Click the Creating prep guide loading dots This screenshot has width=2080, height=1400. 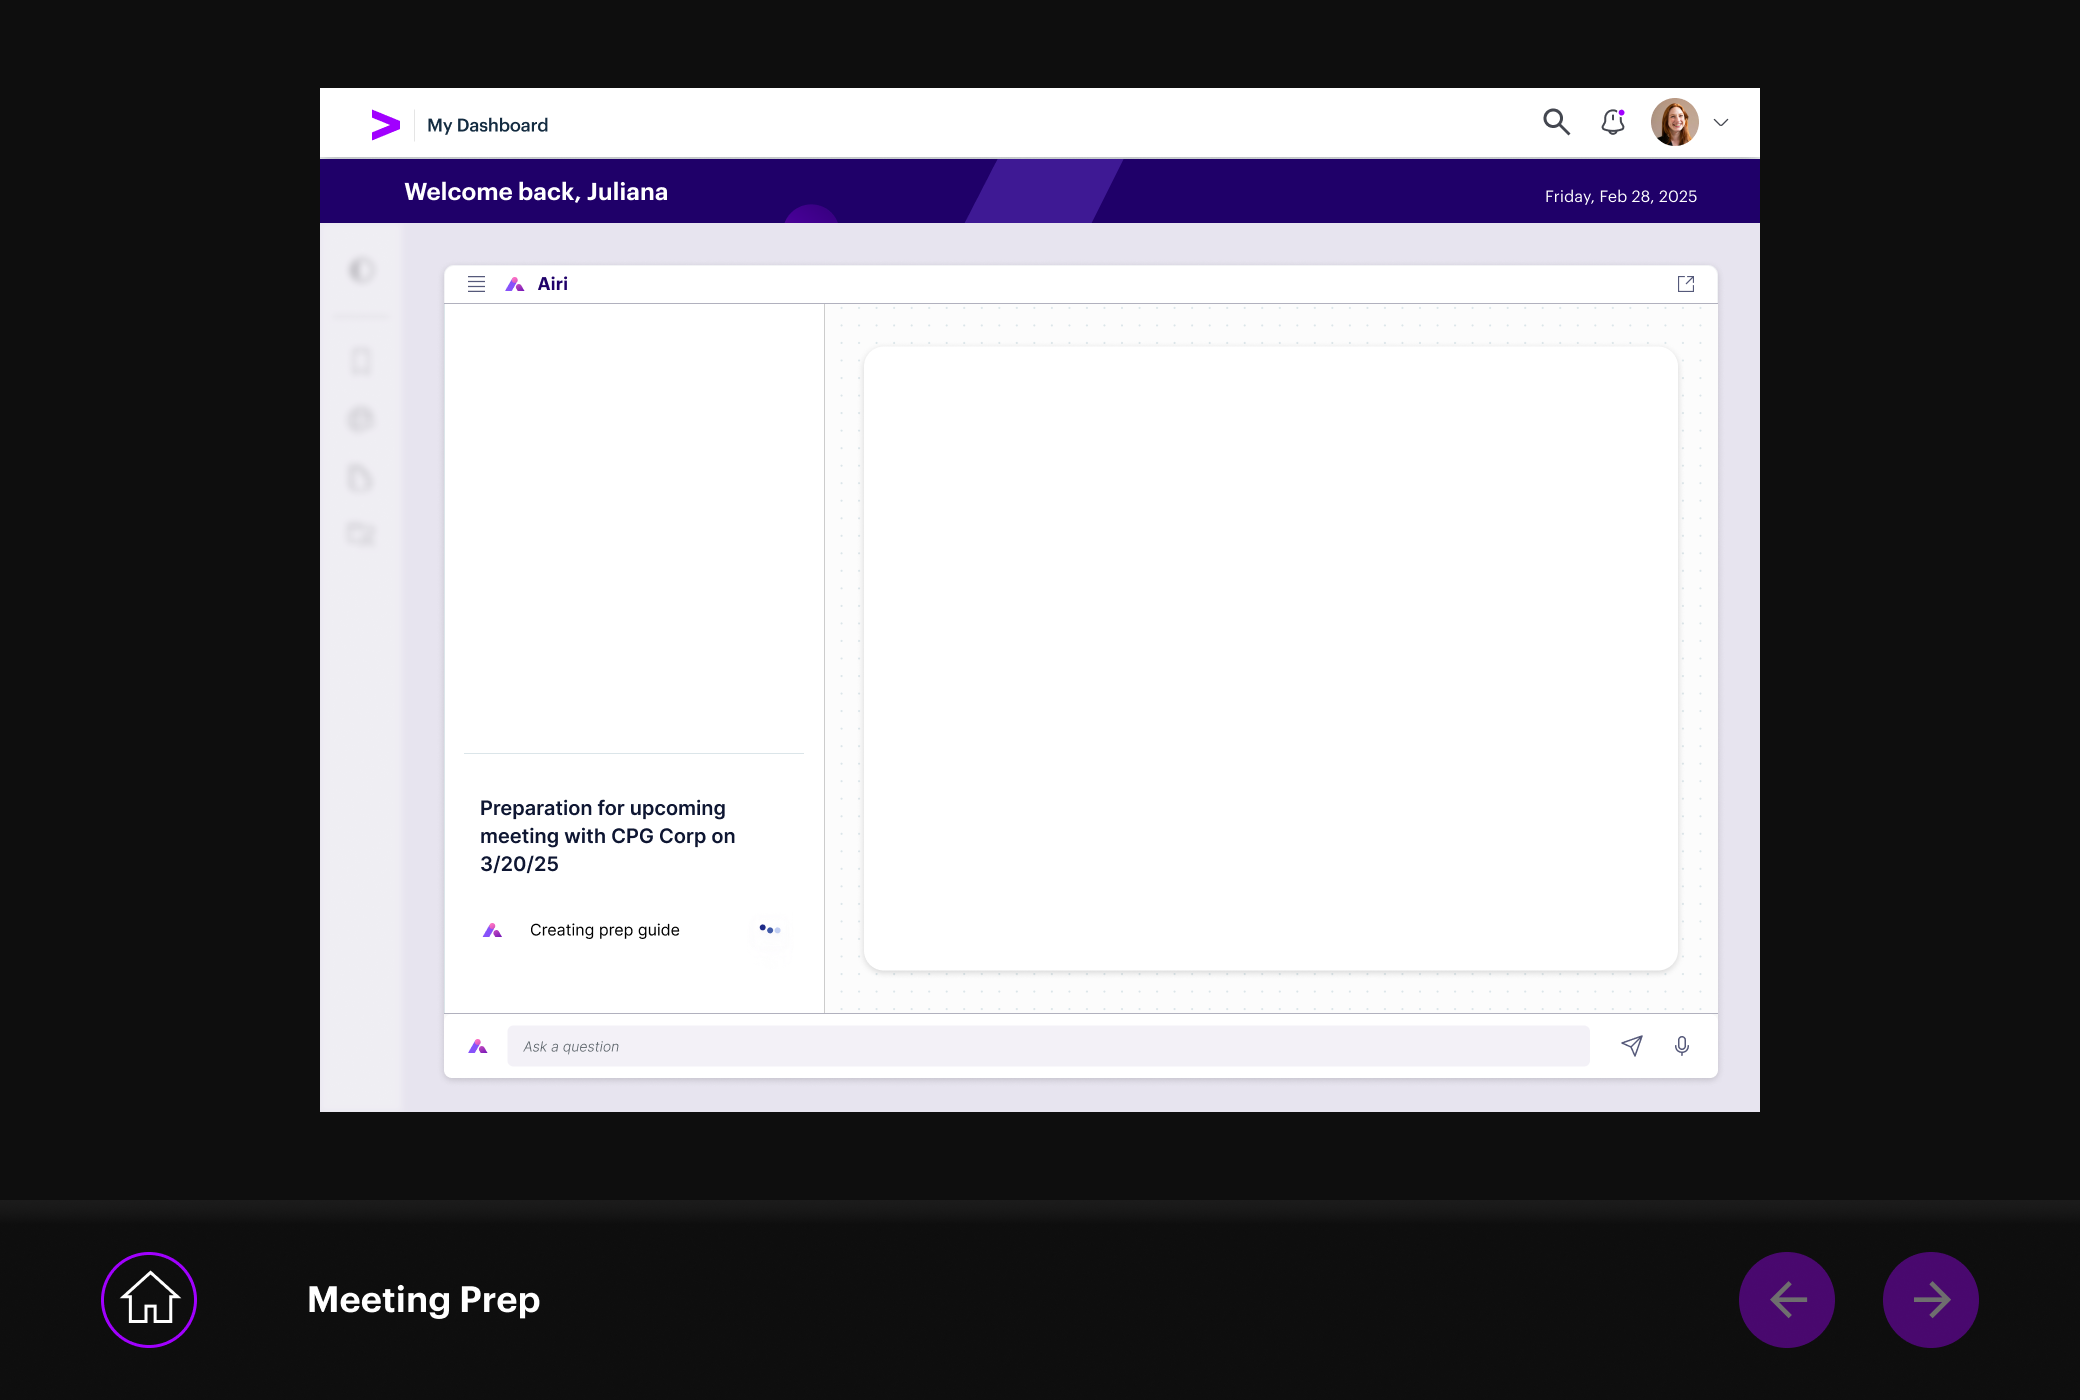click(769, 930)
